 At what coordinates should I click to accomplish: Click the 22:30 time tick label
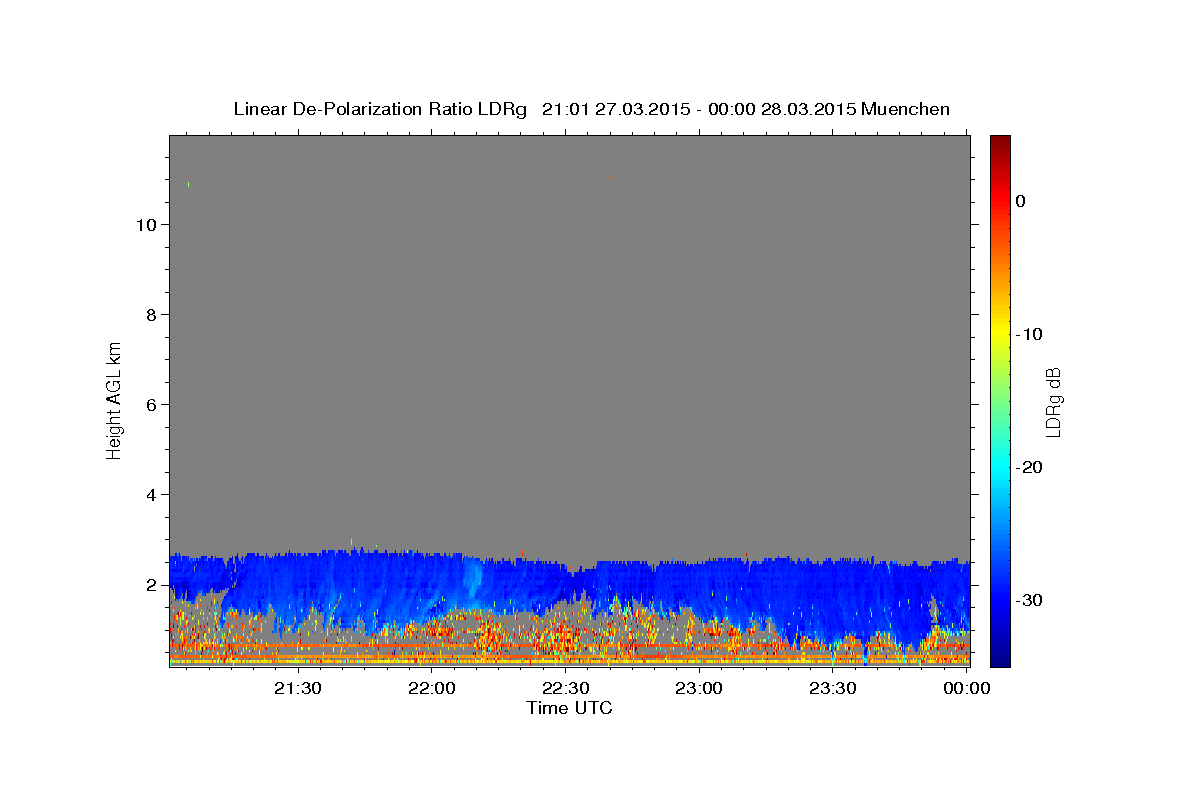[x=565, y=688]
